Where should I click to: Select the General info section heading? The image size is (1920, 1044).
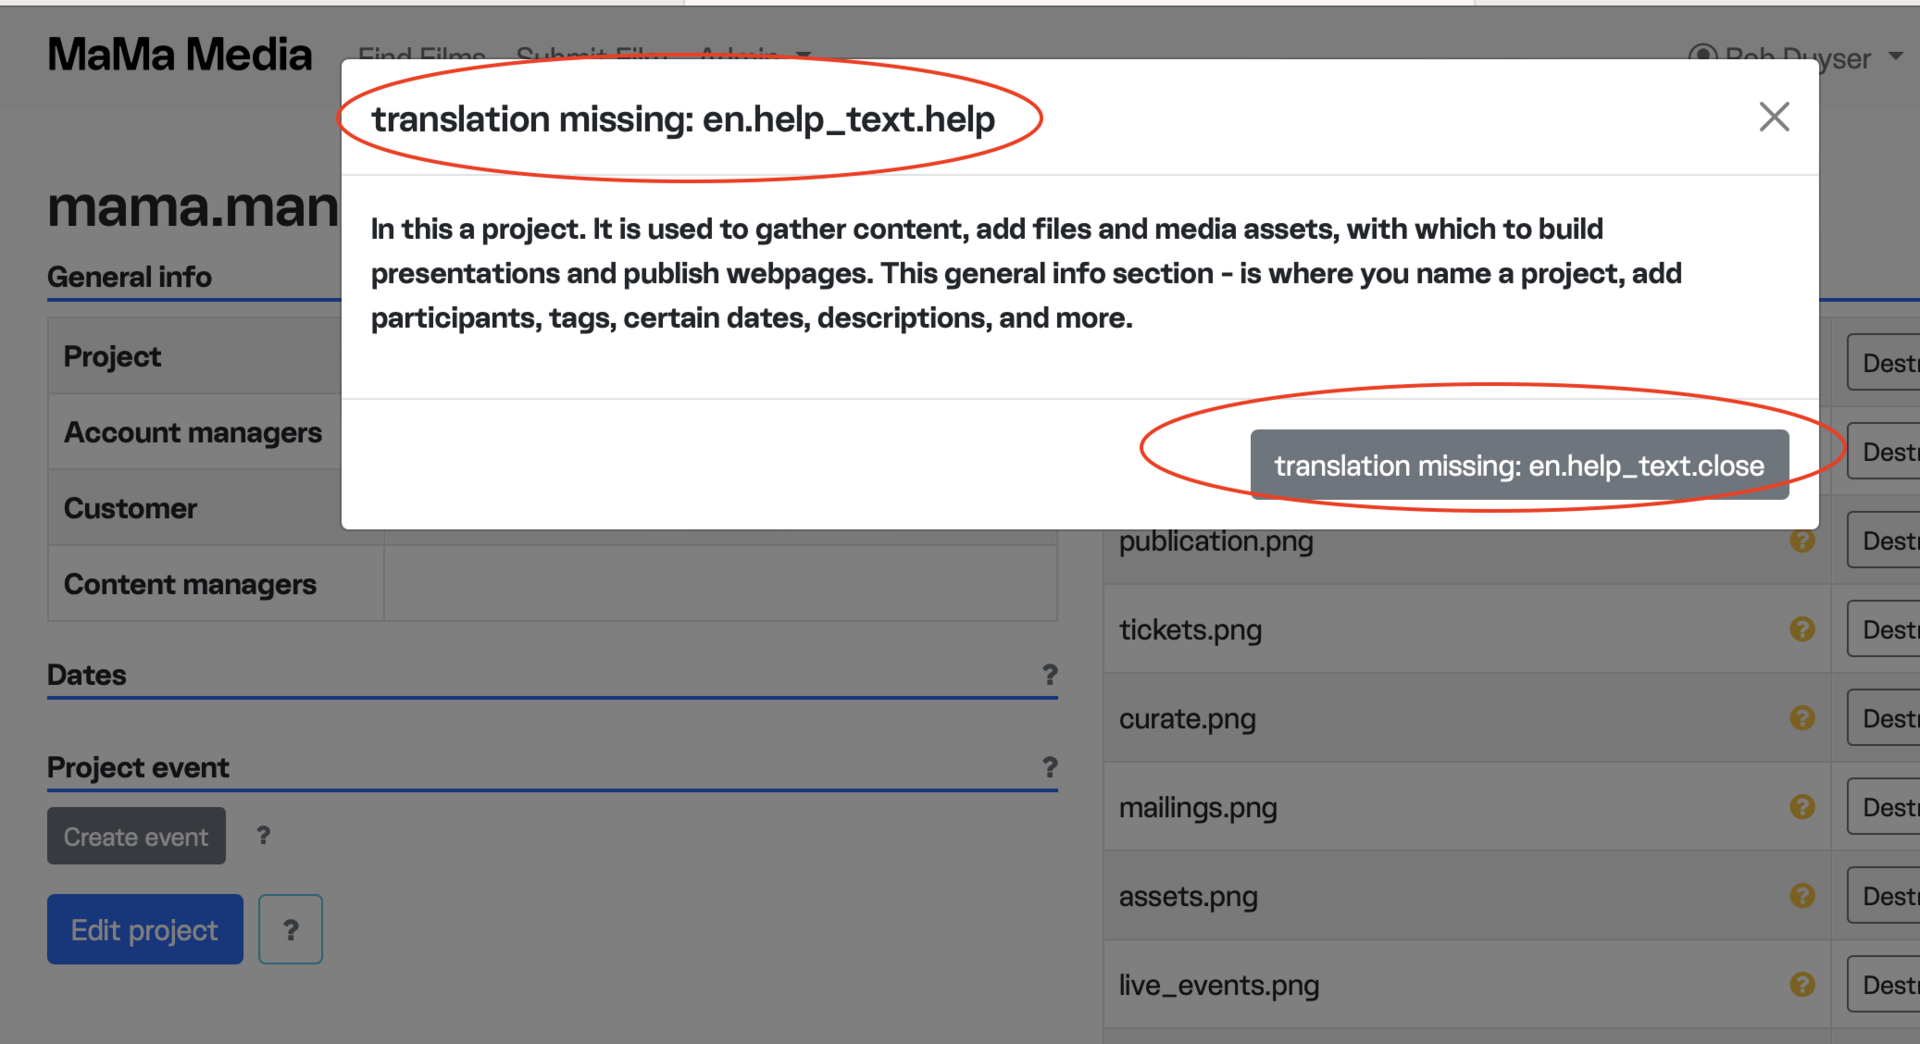[129, 277]
